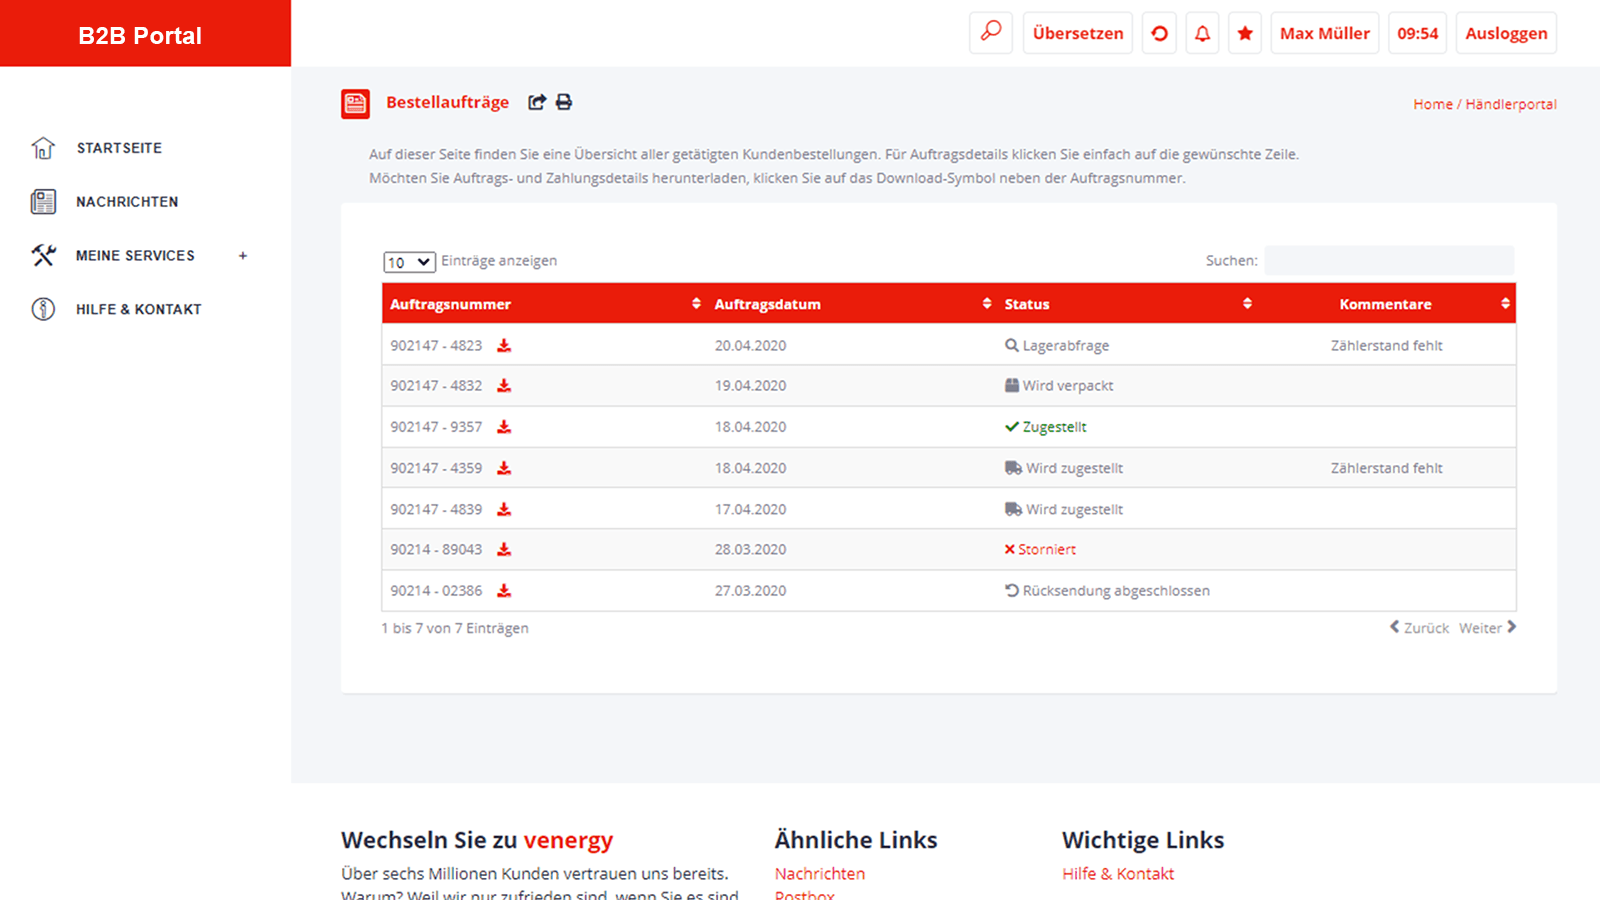Image resolution: width=1600 pixels, height=900 pixels.
Task: Download order 90214 - 89043 details
Action: (x=504, y=550)
